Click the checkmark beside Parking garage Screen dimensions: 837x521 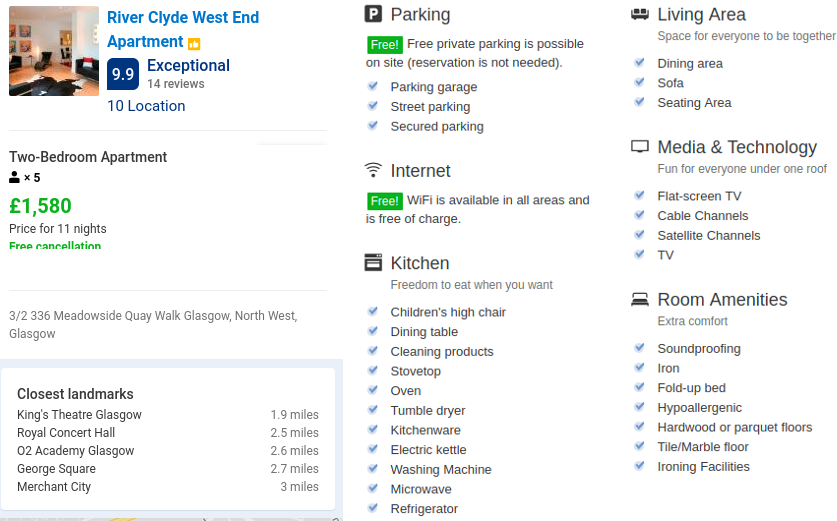[372, 86]
